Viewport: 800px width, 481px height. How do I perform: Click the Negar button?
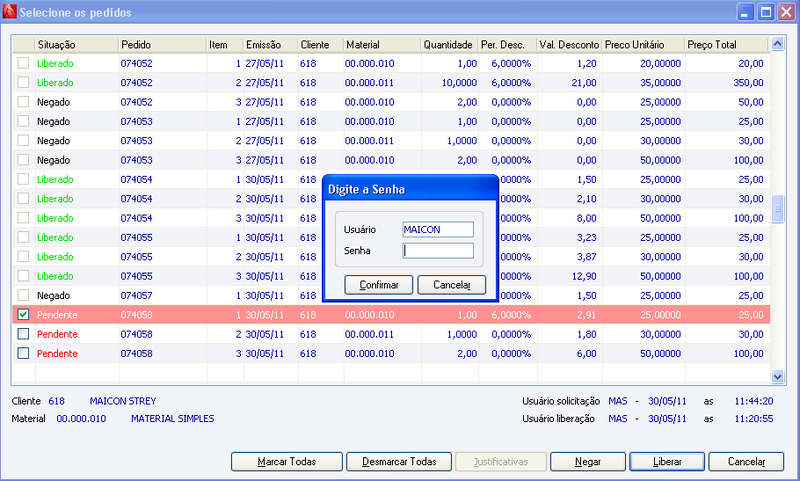[588, 462]
